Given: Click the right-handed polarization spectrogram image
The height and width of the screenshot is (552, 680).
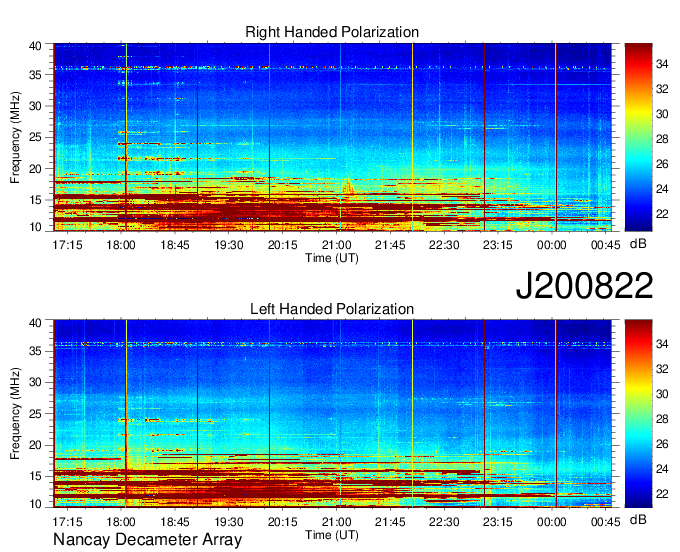Looking at the screenshot, I should click(x=333, y=137).
